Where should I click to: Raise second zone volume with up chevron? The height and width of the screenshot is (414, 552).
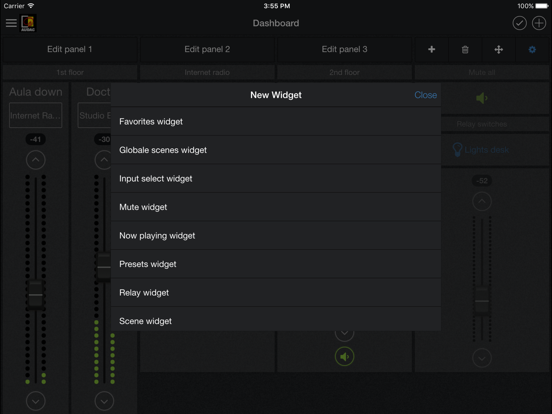click(x=103, y=160)
